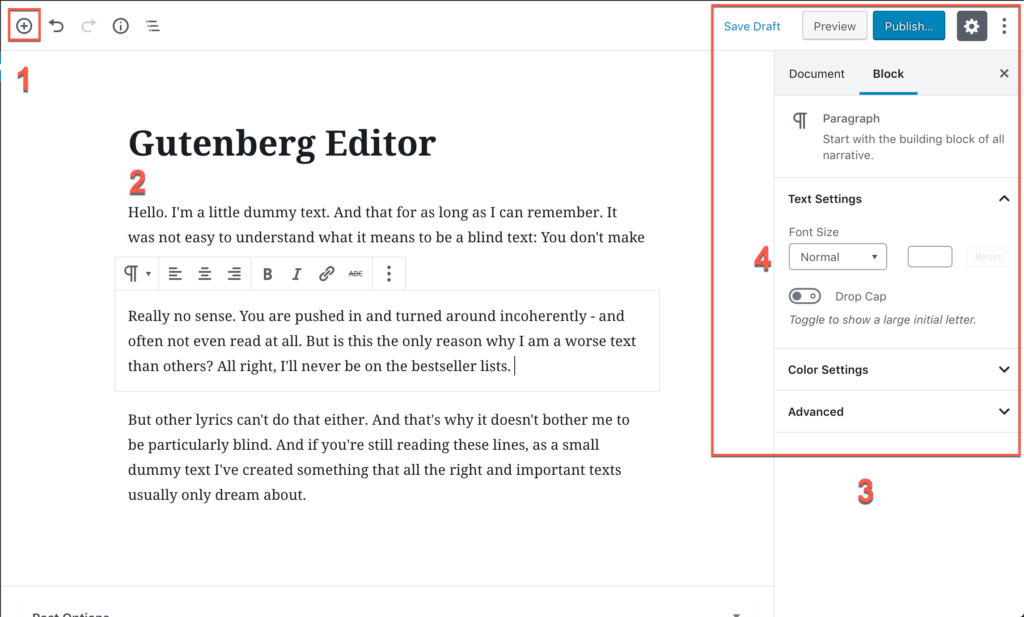
Task: Click the Gutenberg Editor title
Action: coord(282,143)
